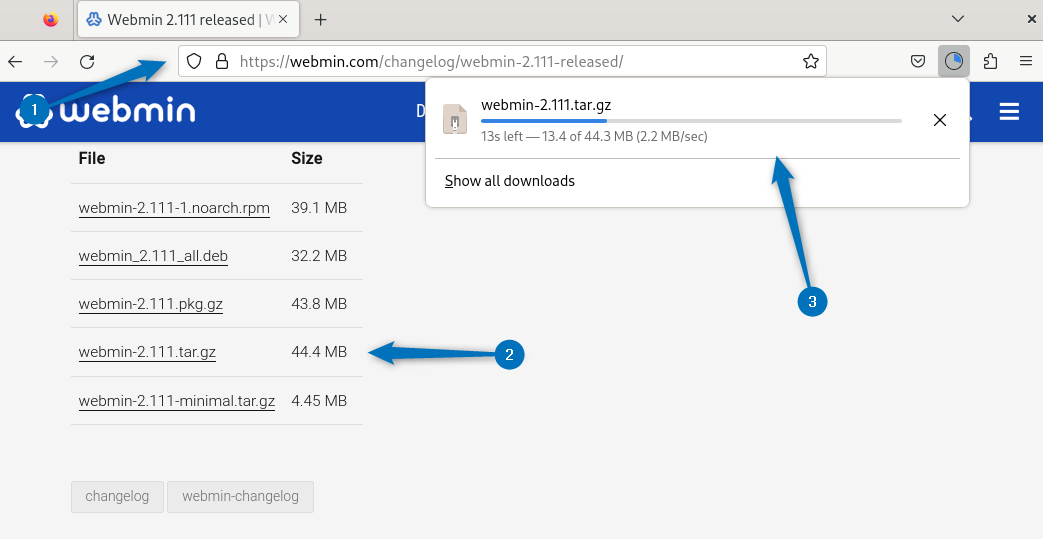
Task: Click the Webmin logo
Action: pyautogui.click(x=106, y=111)
